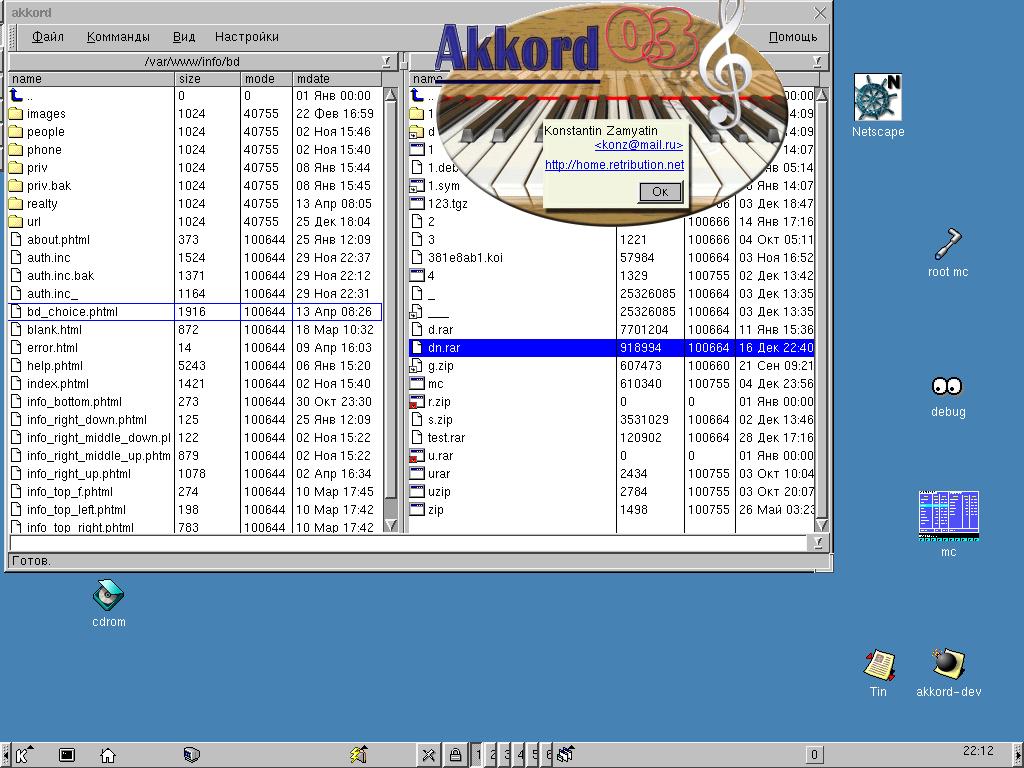Open the Настройки menu
Viewport: 1024px width, 768px height.
click(247, 37)
